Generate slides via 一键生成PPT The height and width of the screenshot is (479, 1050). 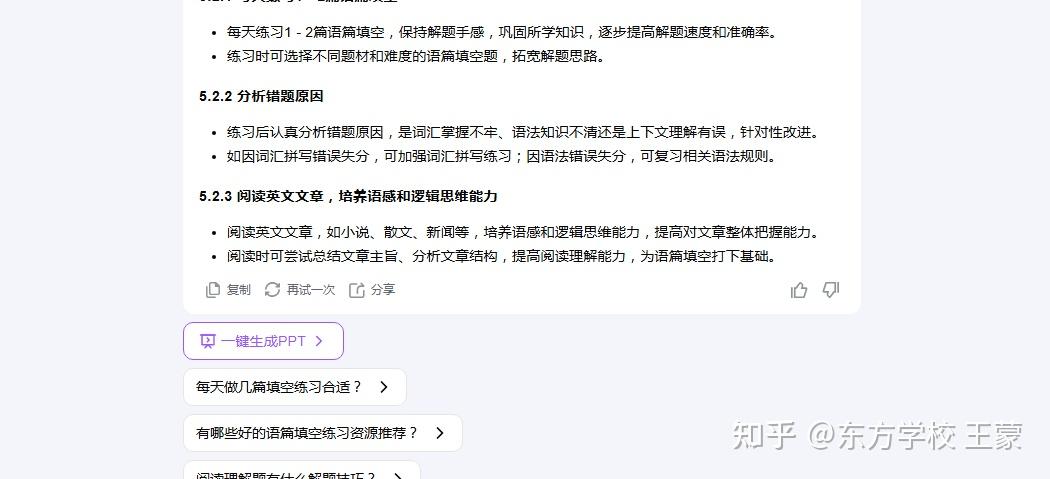point(263,341)
